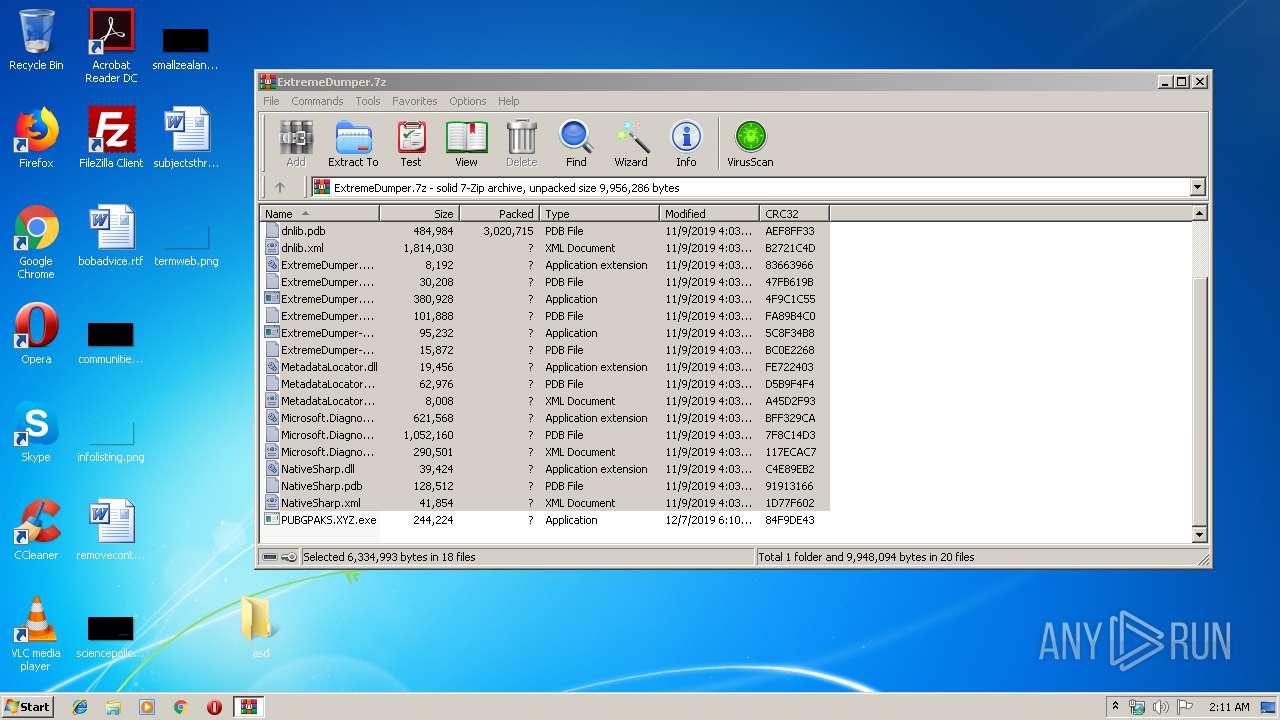
Task: Click WinRAR taskbar button
Action: (248, 706)
